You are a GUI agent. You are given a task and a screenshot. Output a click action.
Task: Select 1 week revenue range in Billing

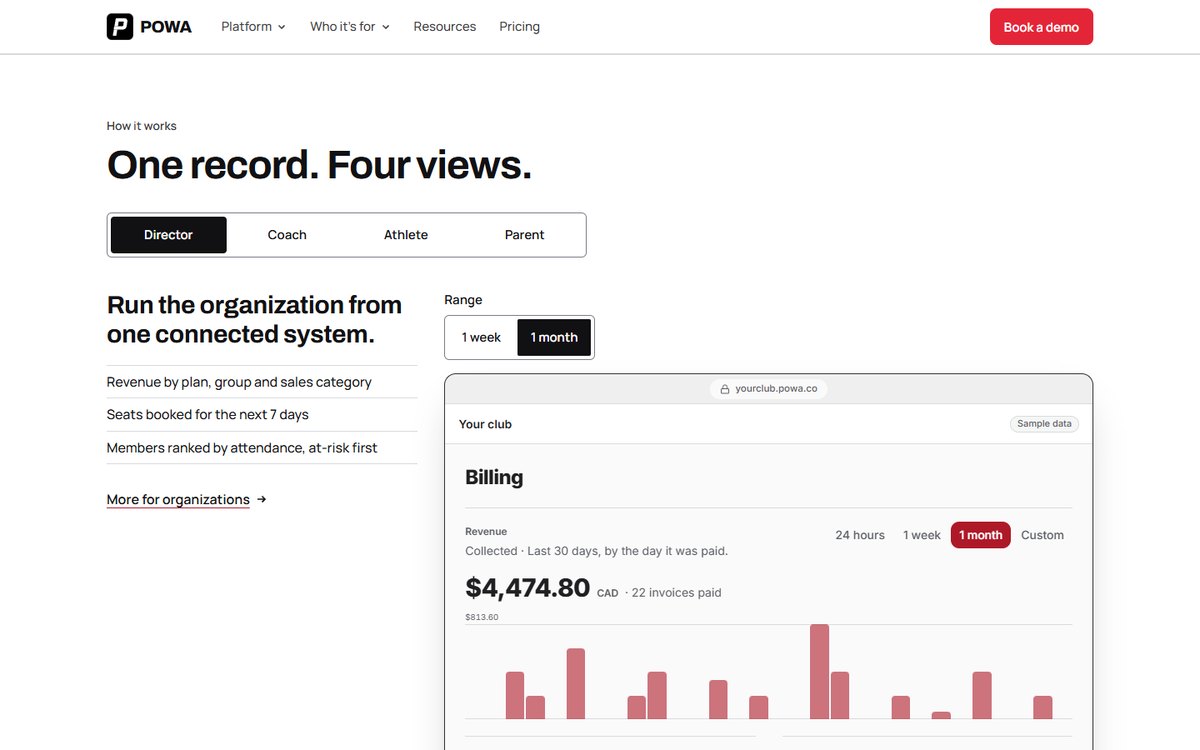click(x=922, y=535)
